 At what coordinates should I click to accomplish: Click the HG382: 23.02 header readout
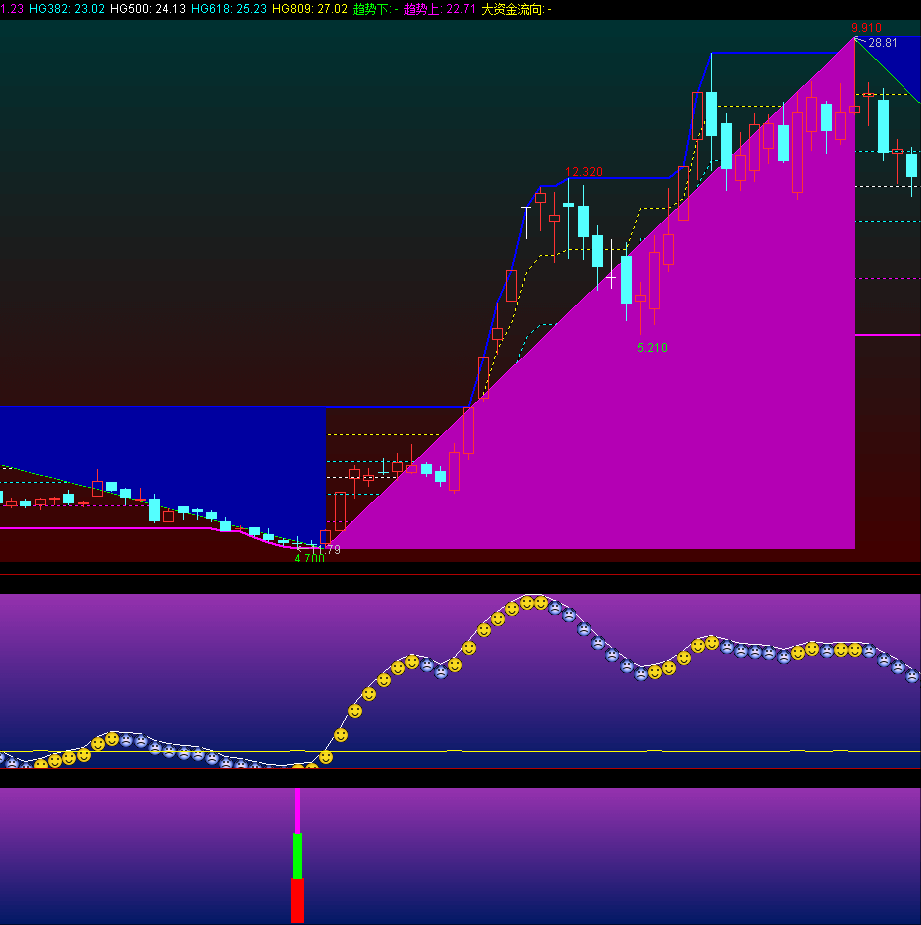pos(67,9)
